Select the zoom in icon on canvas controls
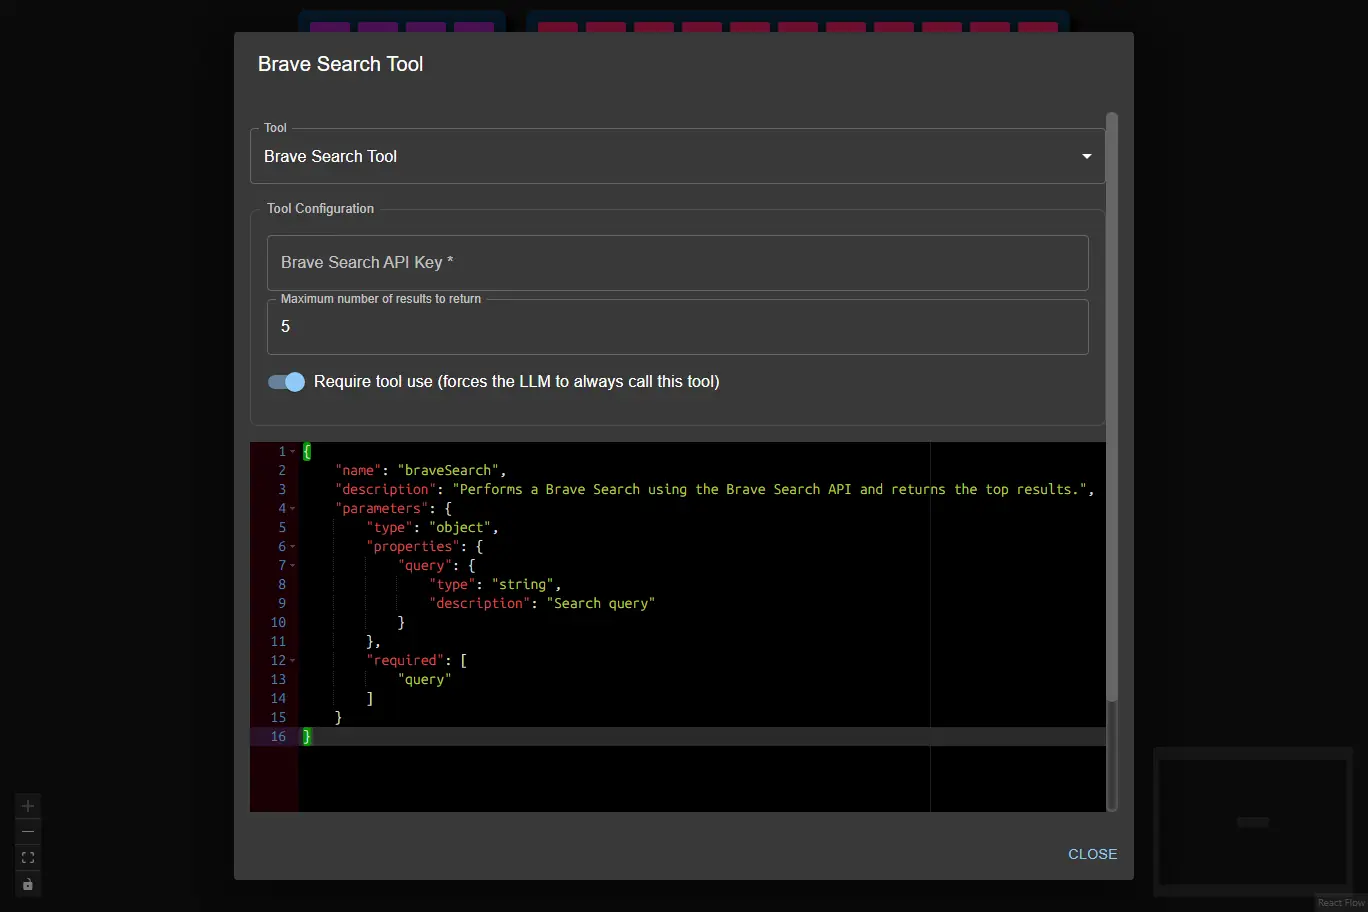Image resolution: width=1368 pixels, height=912 pixels. click(x=27, y=805)
